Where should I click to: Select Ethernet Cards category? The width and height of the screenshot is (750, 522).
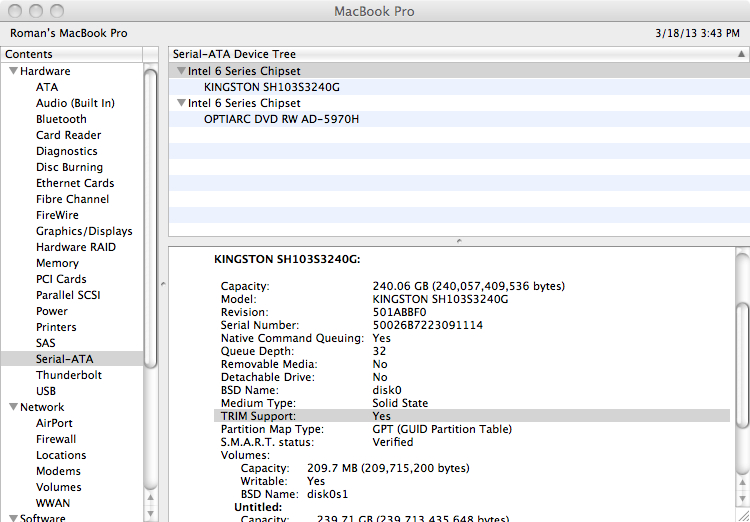[x=75, y=184]
